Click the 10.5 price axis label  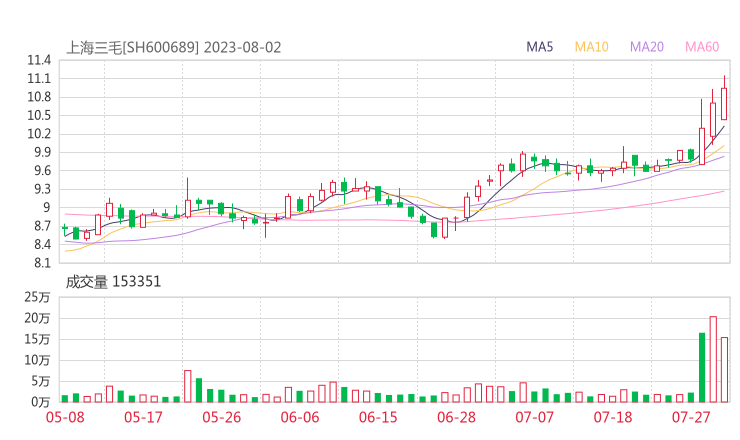tap(39, 115)
